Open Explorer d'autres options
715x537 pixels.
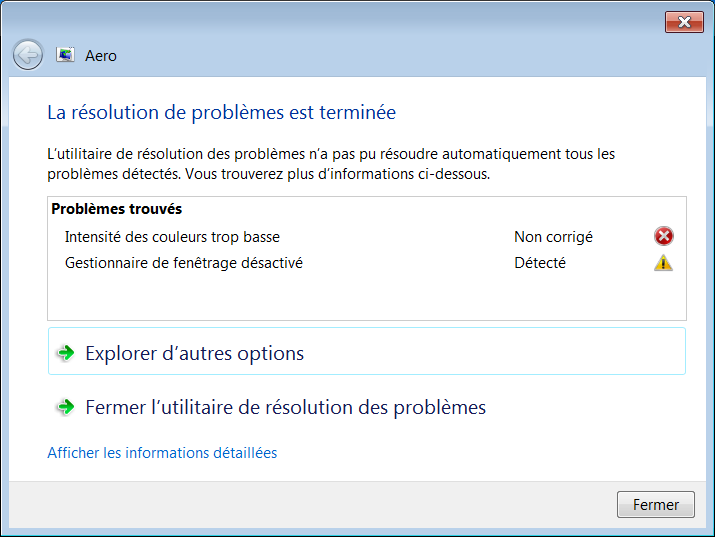pos(367,351)
